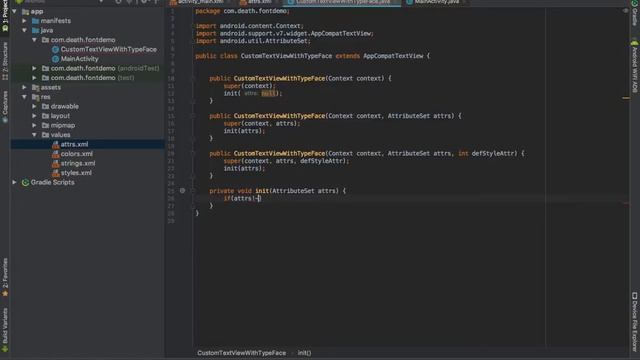This screenshot has height=360, width=640.
Task: Collapse the java folder
Action: coord(24,30)
